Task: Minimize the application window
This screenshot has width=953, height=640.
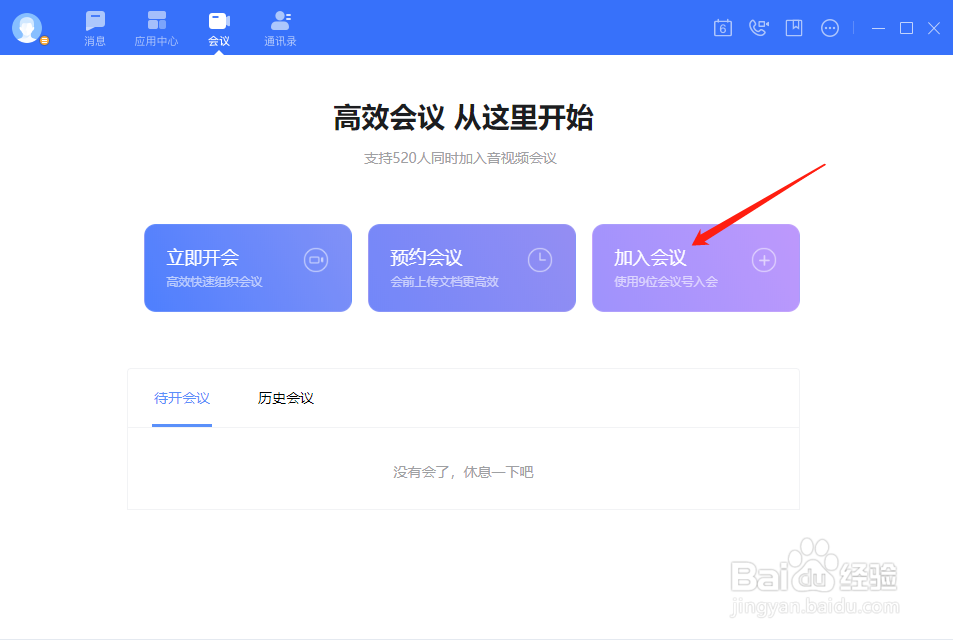Action: 878,28
